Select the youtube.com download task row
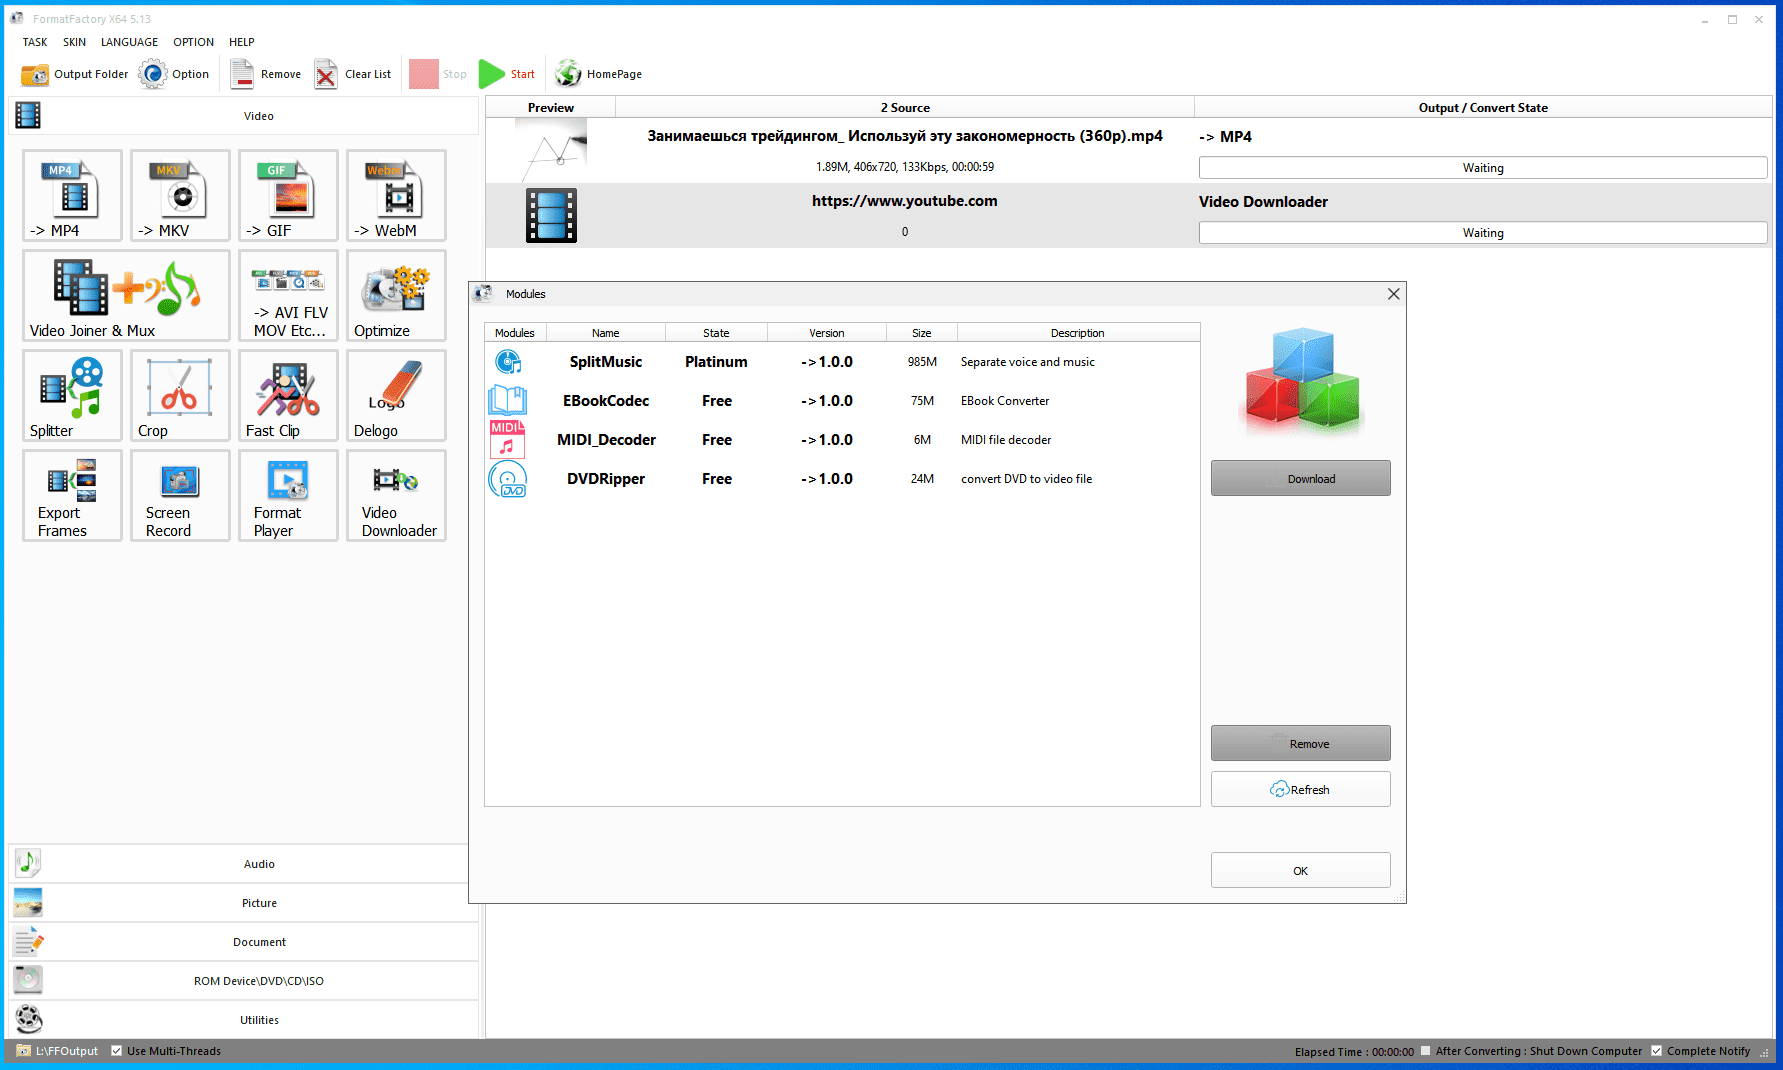Image resolution: width=1783 pixels, height=1070 pixels. [1128, 216]
